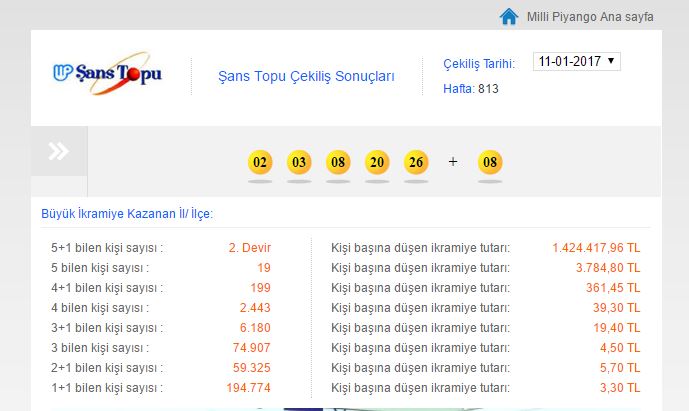Click the yellow ball numbered 03
This screenshot has width=689, height=411.
(x=299, y=162)
